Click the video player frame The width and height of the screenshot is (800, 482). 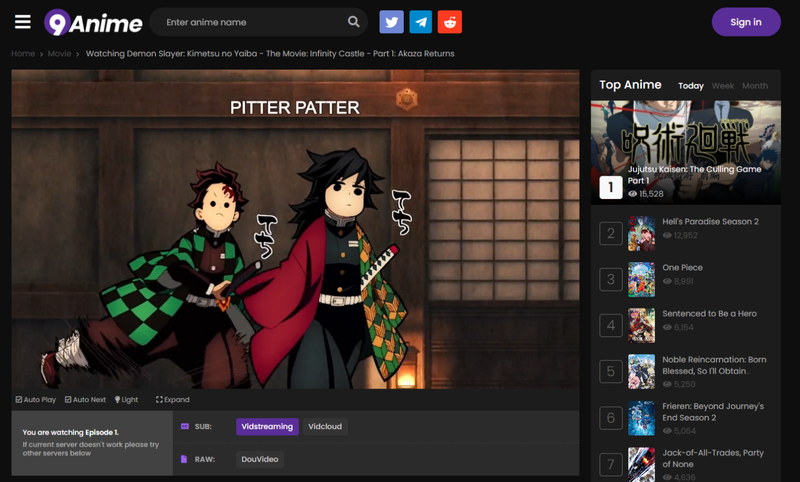(x=295, y=230)
